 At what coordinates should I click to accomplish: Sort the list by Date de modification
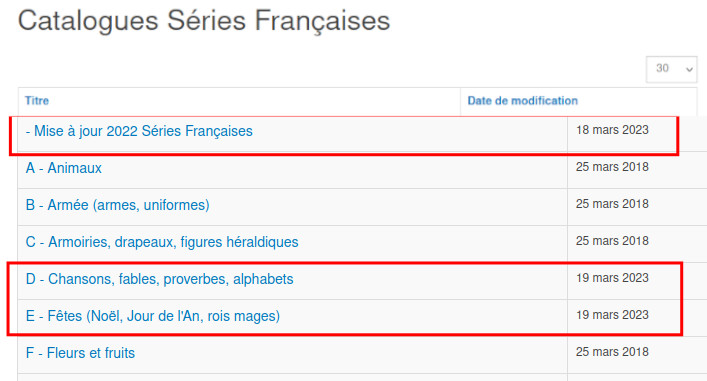[x=522, y=101]
